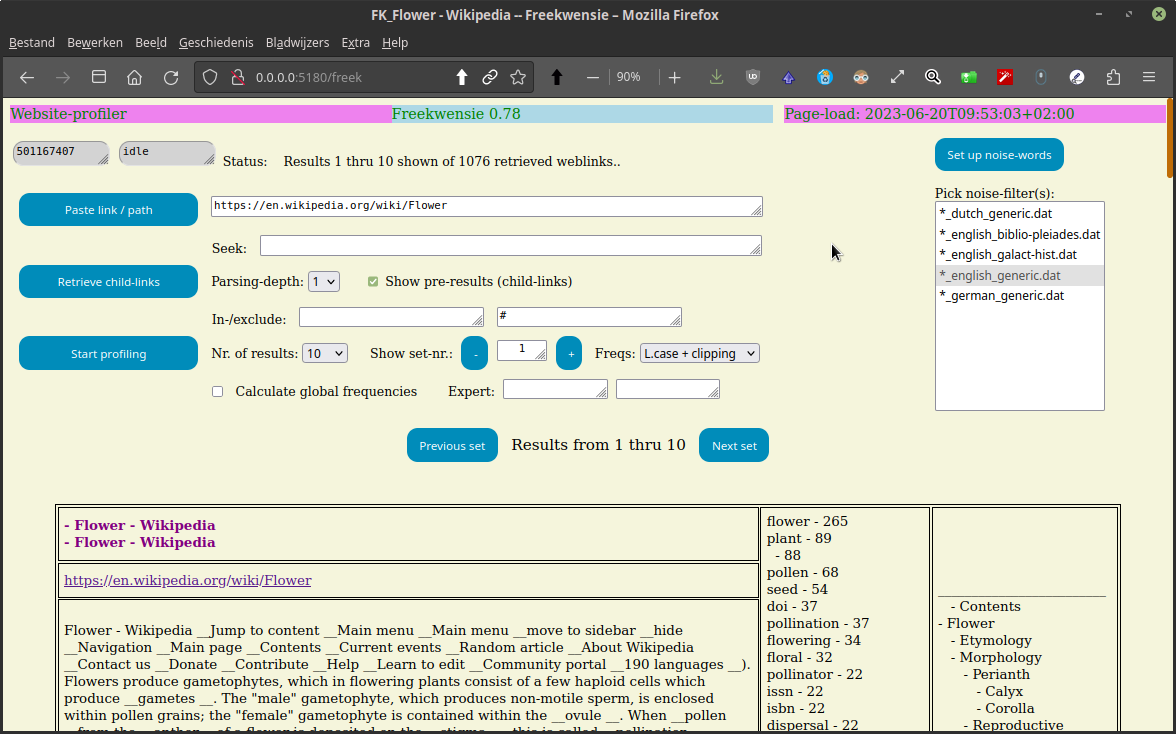Click the red magic-wand extension icon
The height and width of the screenshot is (734, 1176).
pos(1005,77)
